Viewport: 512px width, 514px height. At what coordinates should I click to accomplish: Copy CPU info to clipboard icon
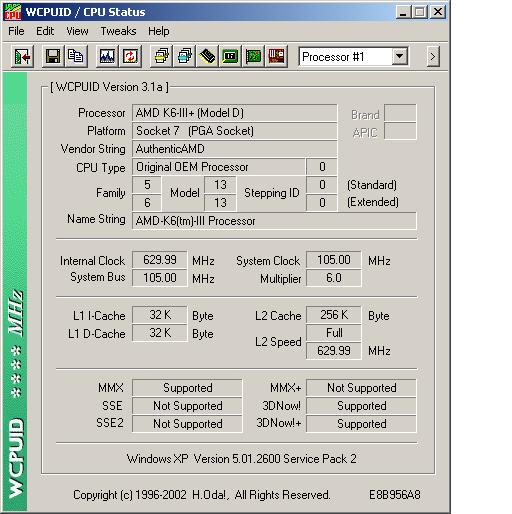[x=76, y=56]
